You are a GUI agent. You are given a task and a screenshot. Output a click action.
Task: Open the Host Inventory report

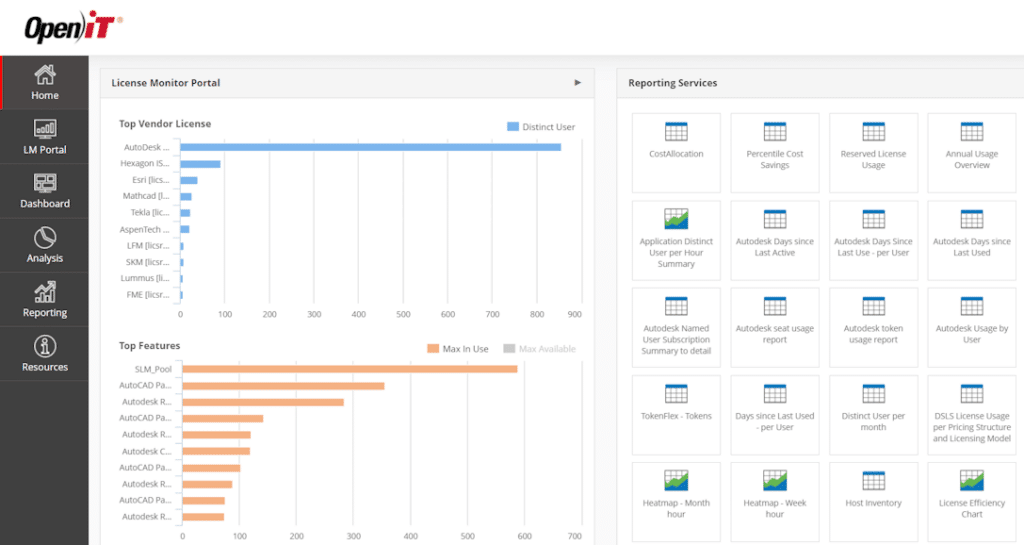[873, 502]
